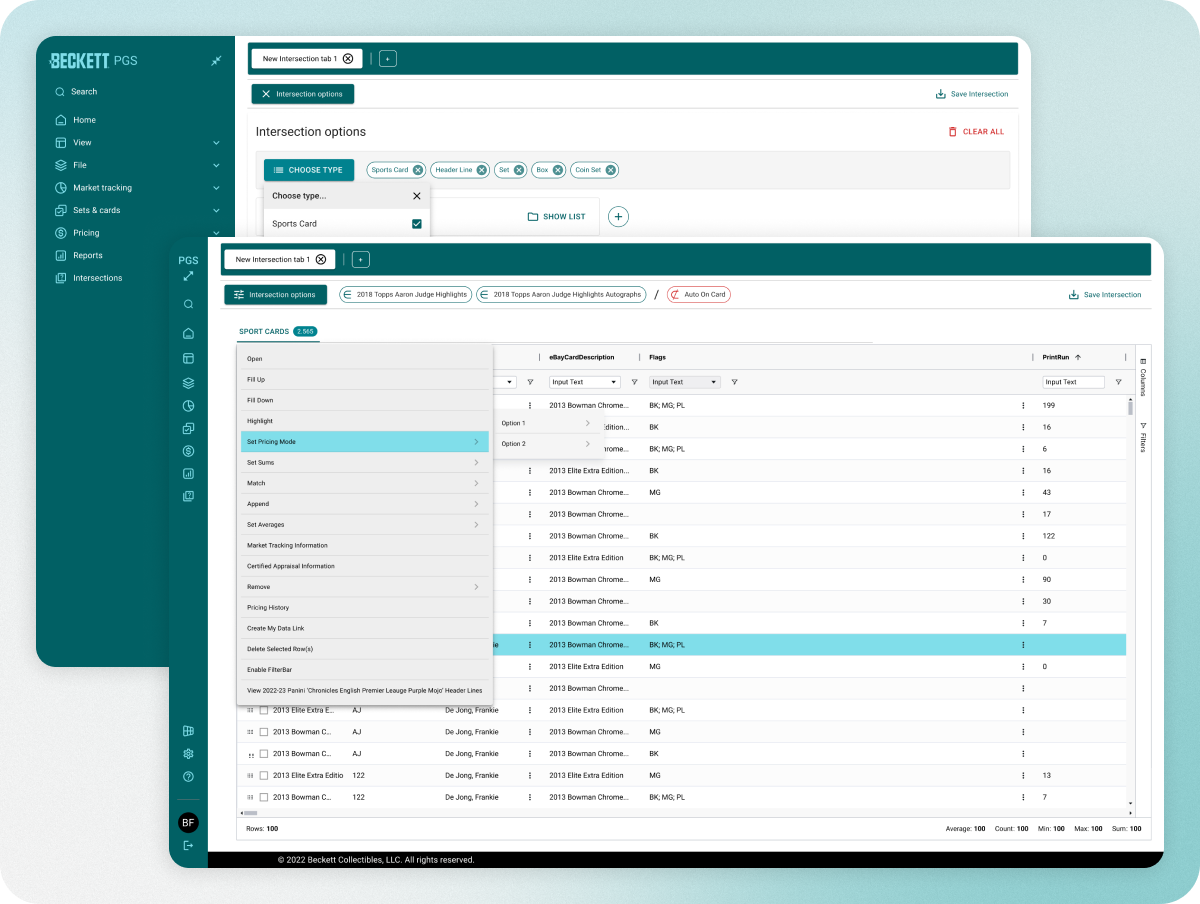This screenshot has height=904, width=1200.
Task: Click the PrintRun Input Text field
Action: 1074,382
